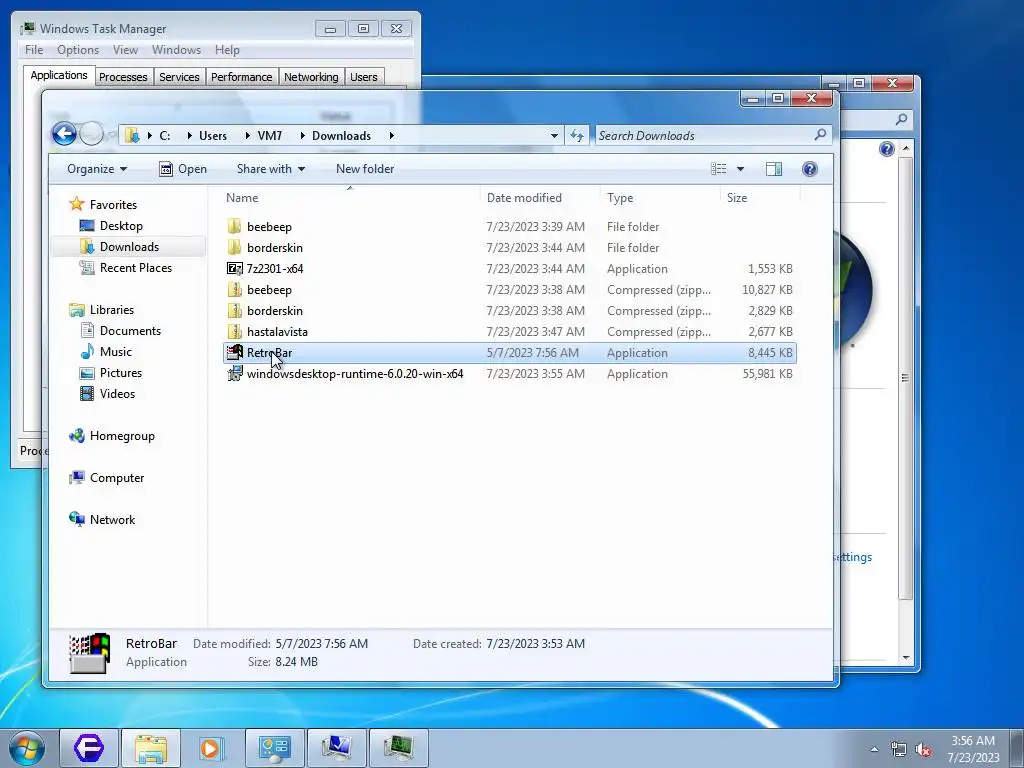Click the search magnifier in Search Downloads
This screenshot has height=768, width=1024.
click(820, 135)
